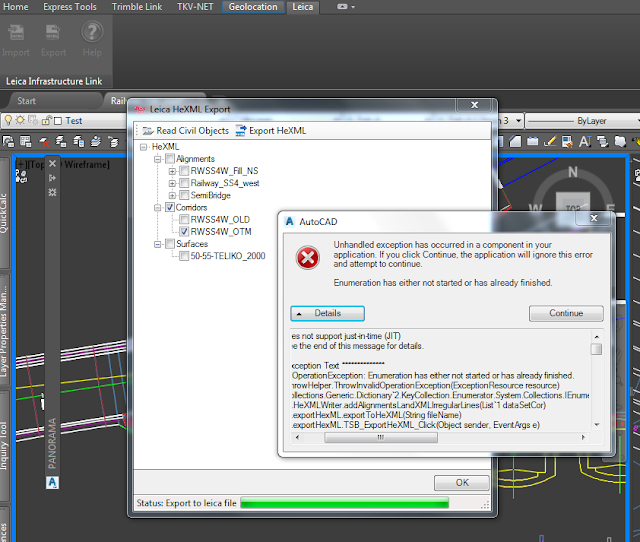640x542 pixels.
Task: Expand the RWSS4W_Fill_NS tree node
Action: tap(172, 171)
